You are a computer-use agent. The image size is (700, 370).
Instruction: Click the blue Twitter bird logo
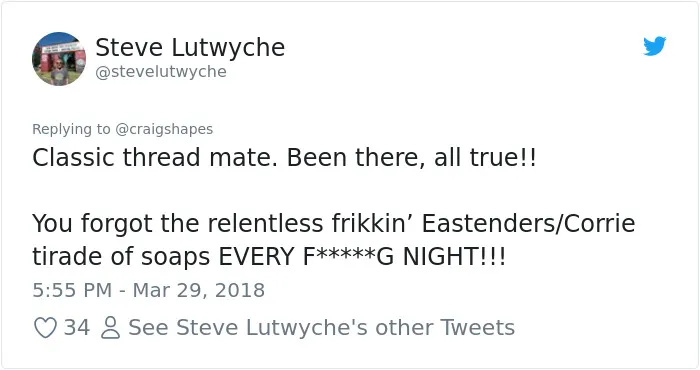[654, 46]
